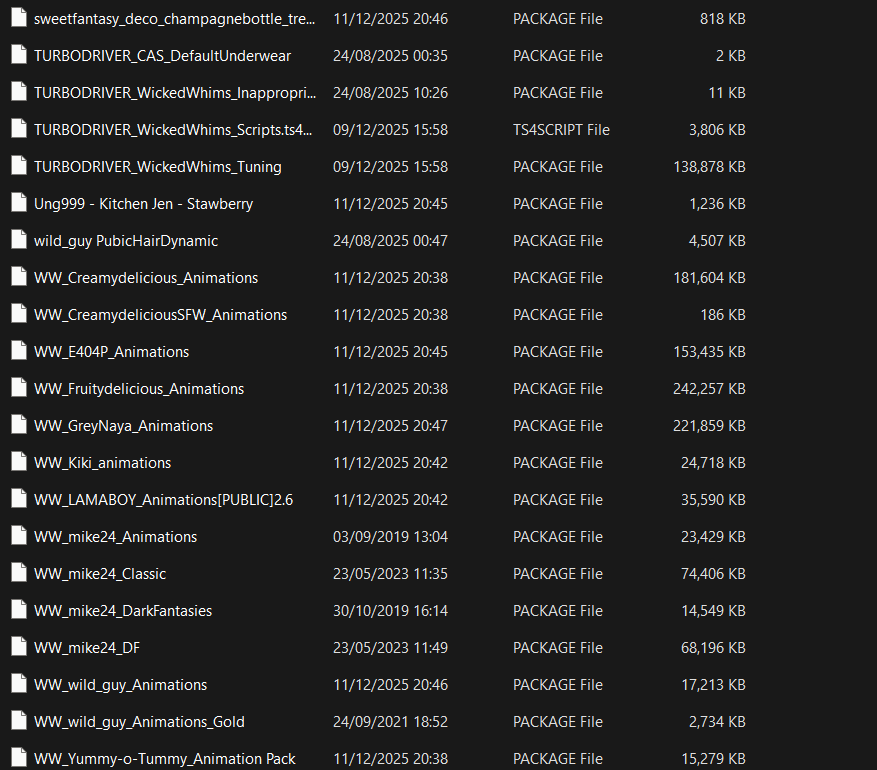Select WW_mike24_Animations file name

115,537
